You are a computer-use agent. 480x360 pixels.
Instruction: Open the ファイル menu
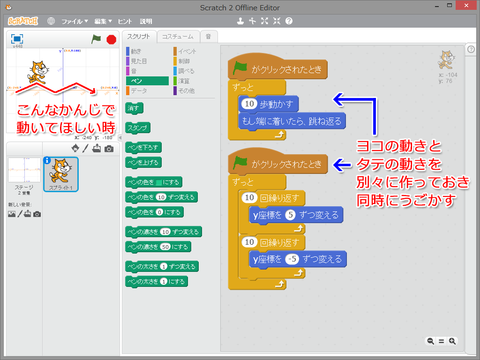pos(74,21)
